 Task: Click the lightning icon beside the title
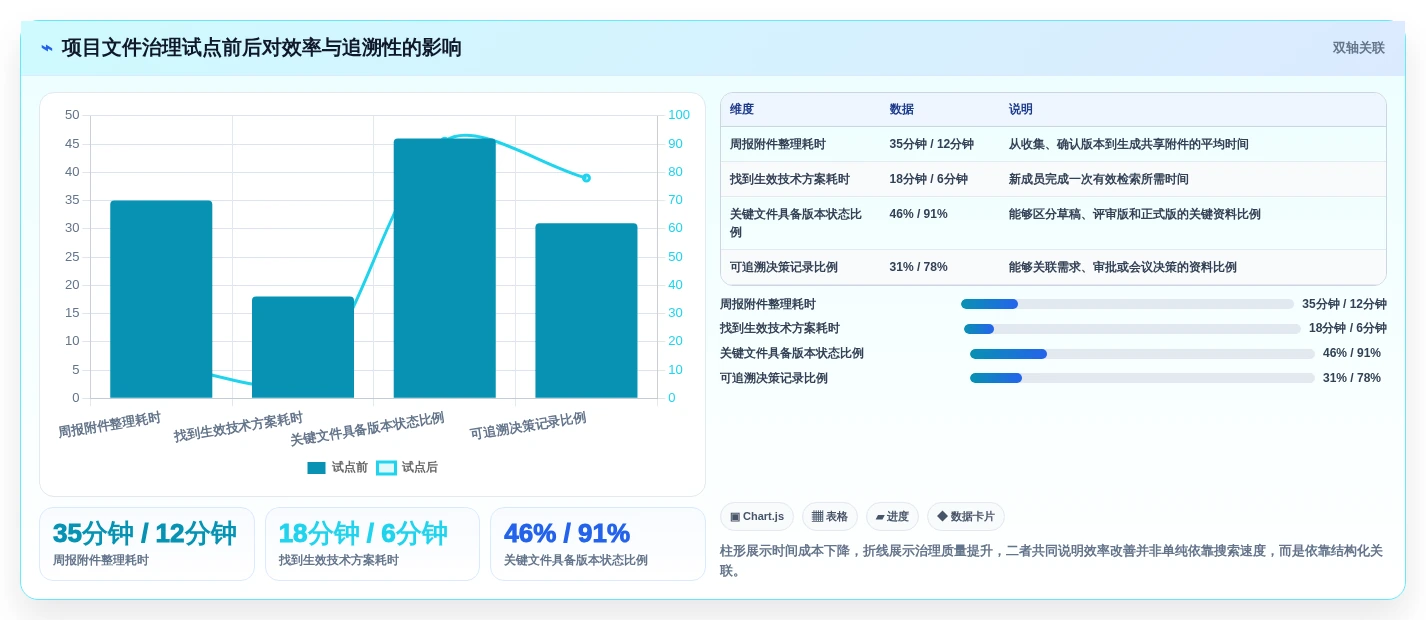pos(47,48)
